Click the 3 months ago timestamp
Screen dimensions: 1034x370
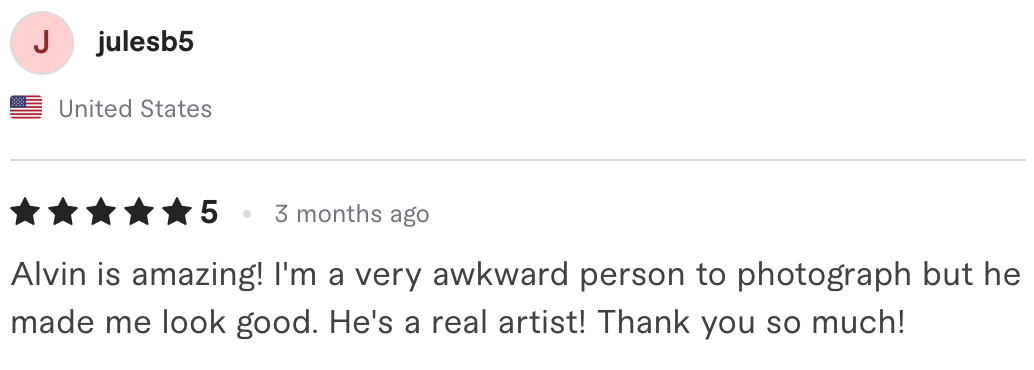[352, 214]
